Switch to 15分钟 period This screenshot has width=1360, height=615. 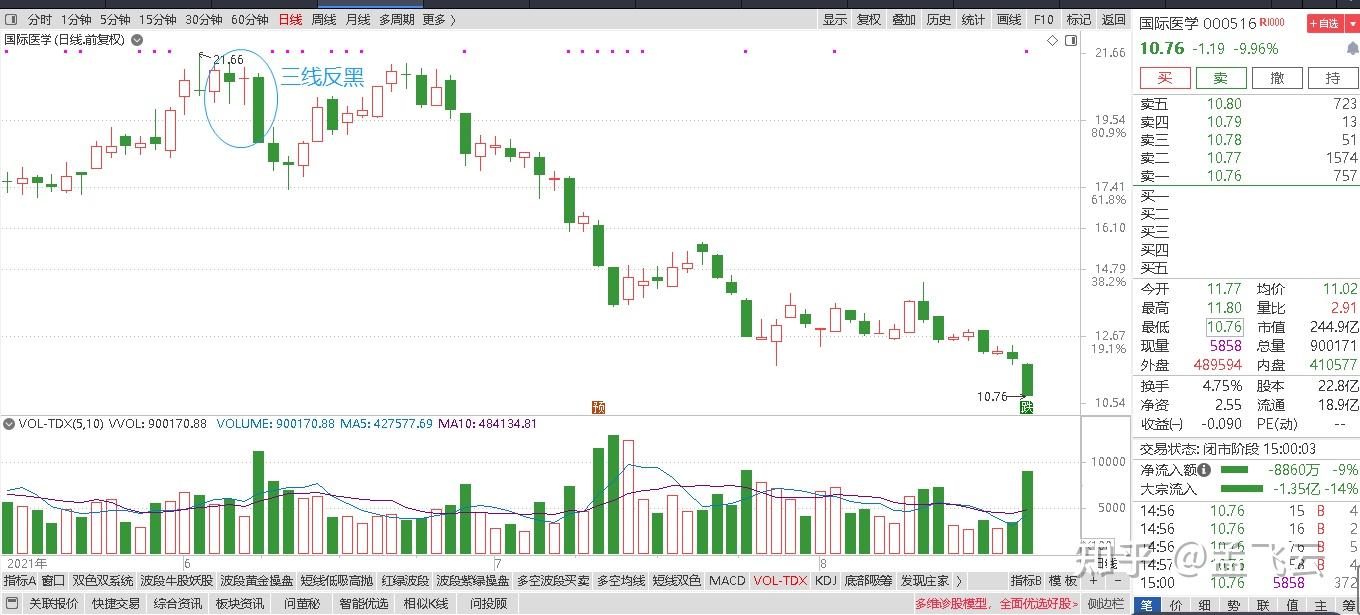(158, 19)
